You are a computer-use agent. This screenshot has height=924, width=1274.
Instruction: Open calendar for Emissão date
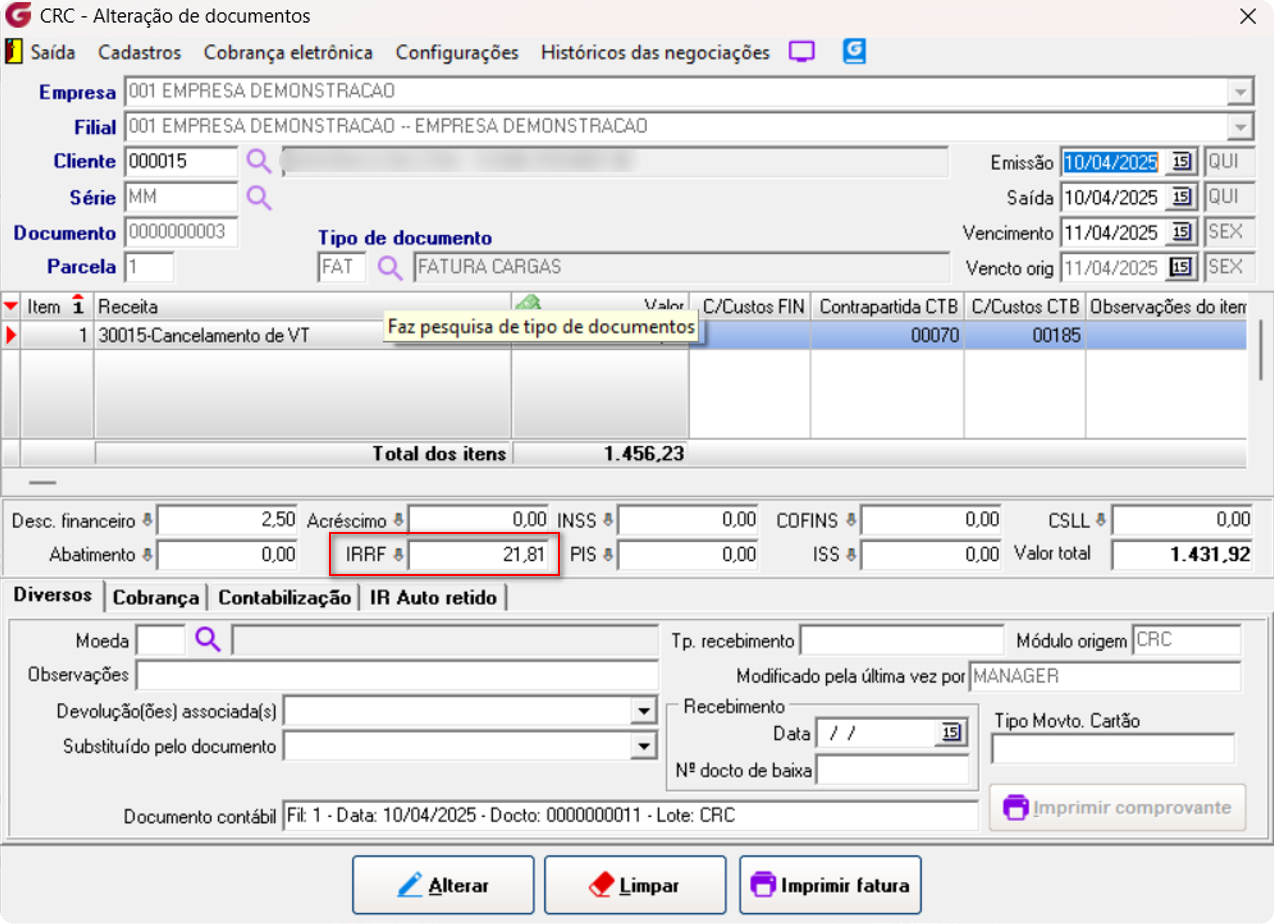tap(1182, 162)
